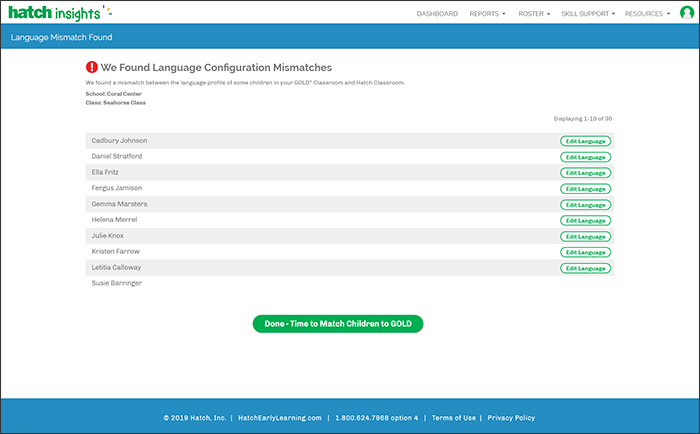Select the Ella Fritz name text
The width and height of the screenshot is (700, 434).
tap(105, 172)
